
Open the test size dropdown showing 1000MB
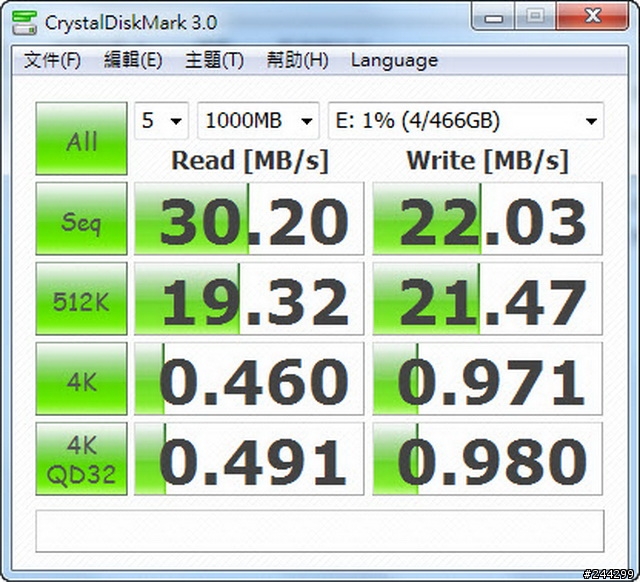coord(258,121)
